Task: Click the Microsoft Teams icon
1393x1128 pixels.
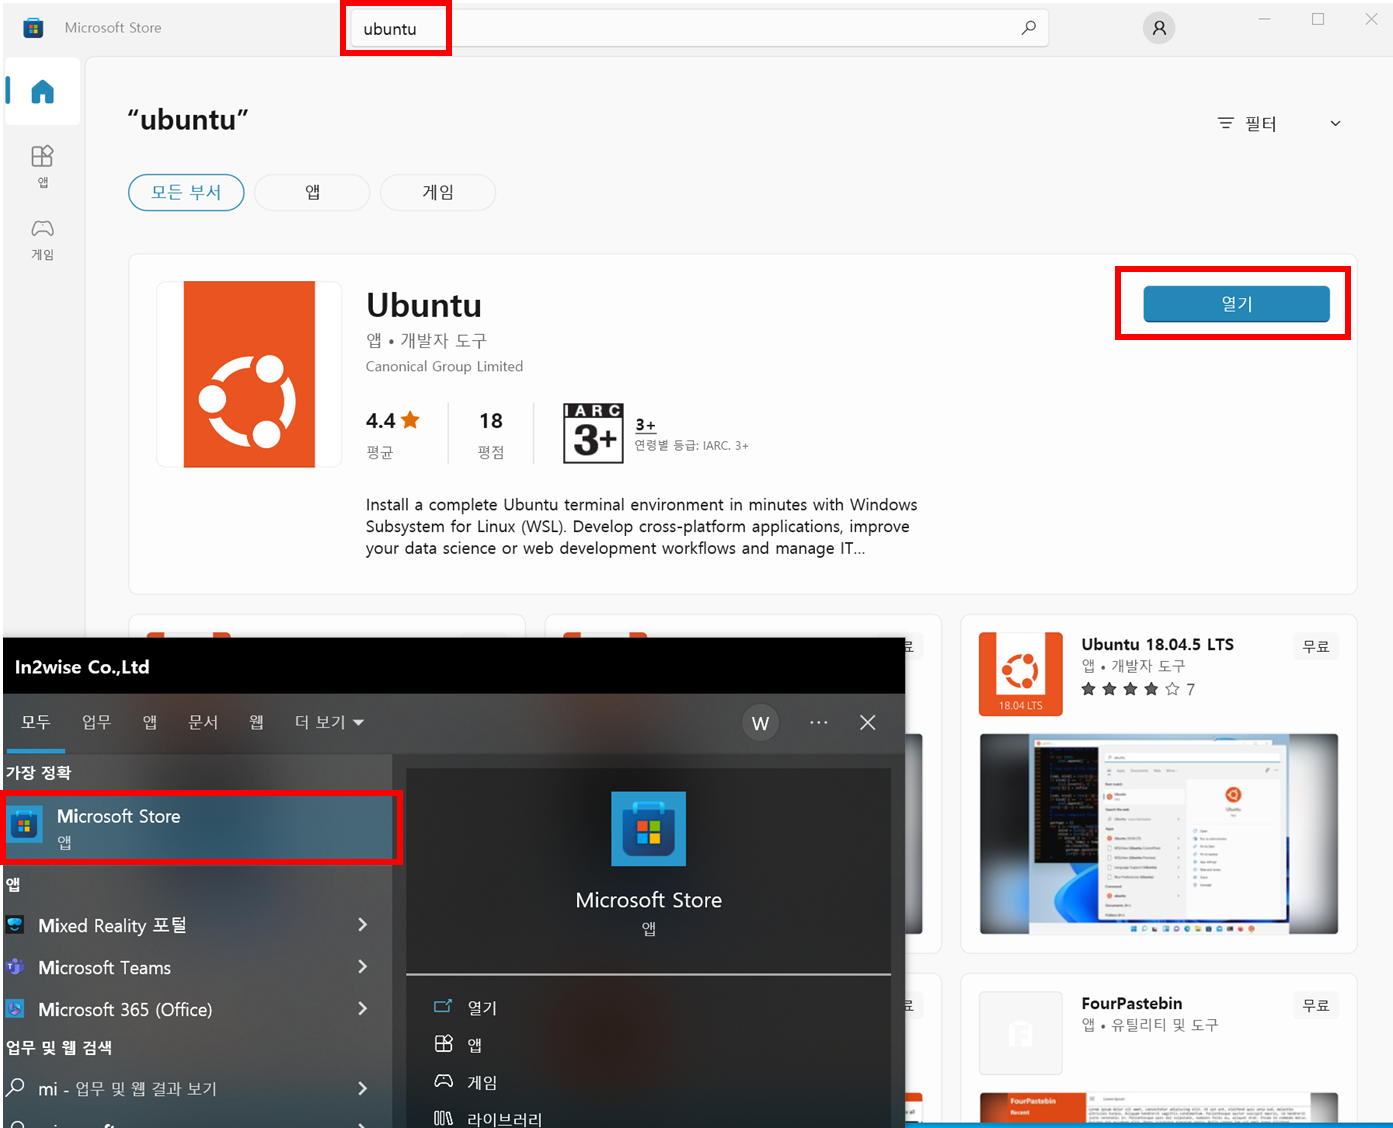Action: coord(15,967)
